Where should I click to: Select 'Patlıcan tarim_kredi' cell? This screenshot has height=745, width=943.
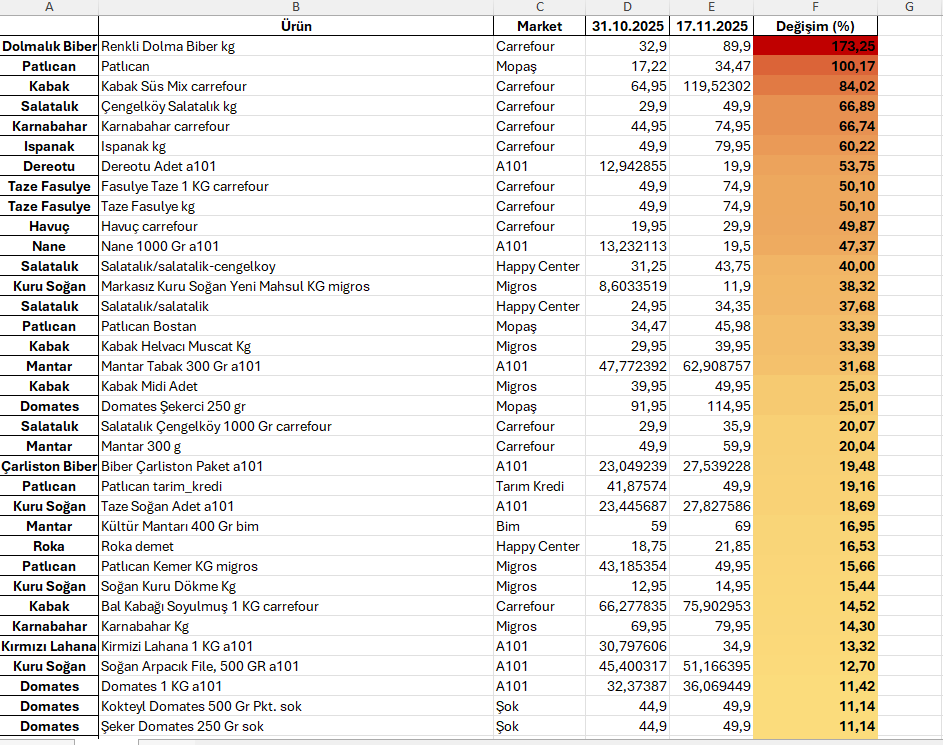[296, 486]
